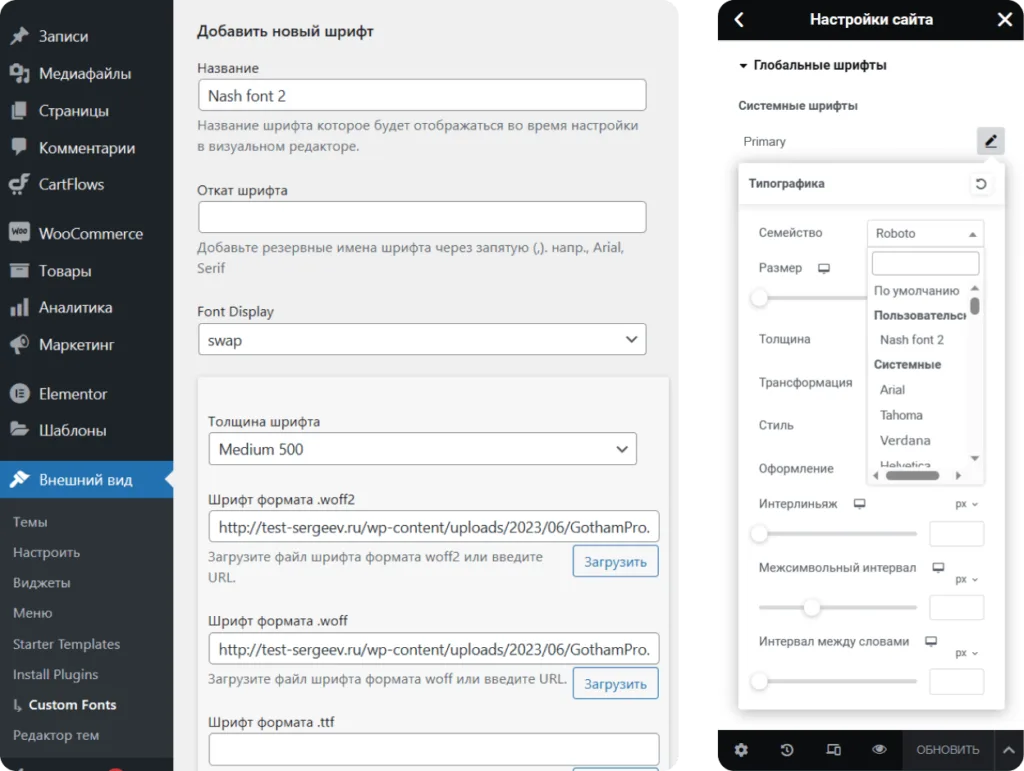This screenshot has height=771, width=1024.
Task: Click the Название font name field
Action: click(422, 96)
